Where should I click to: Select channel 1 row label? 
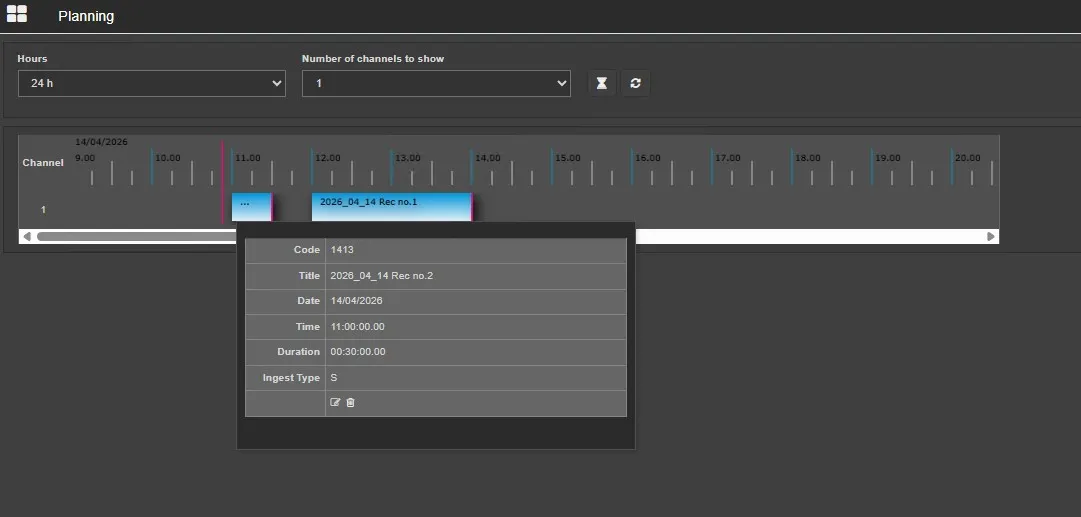tap(43, 210)
